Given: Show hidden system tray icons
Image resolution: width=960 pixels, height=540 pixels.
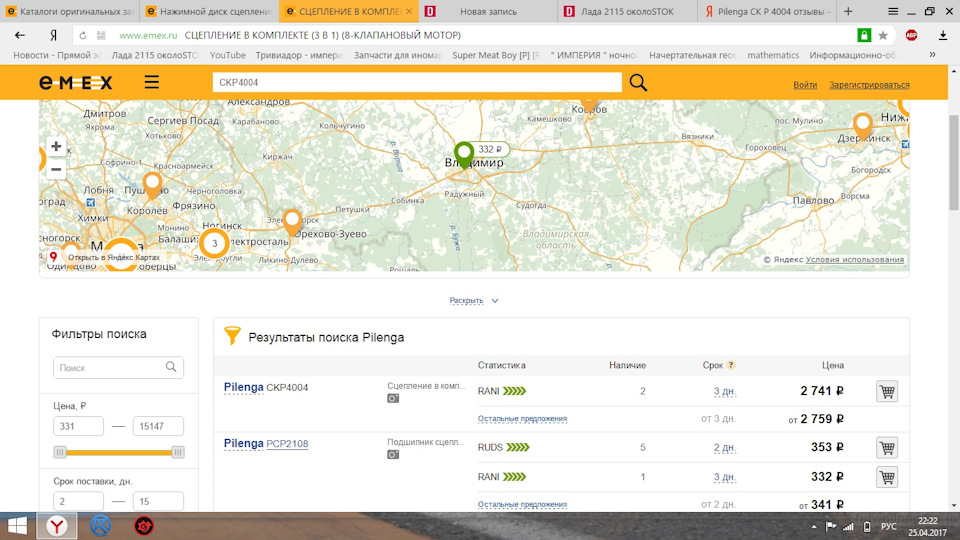Looking at the screenshot, I should 814,527.
